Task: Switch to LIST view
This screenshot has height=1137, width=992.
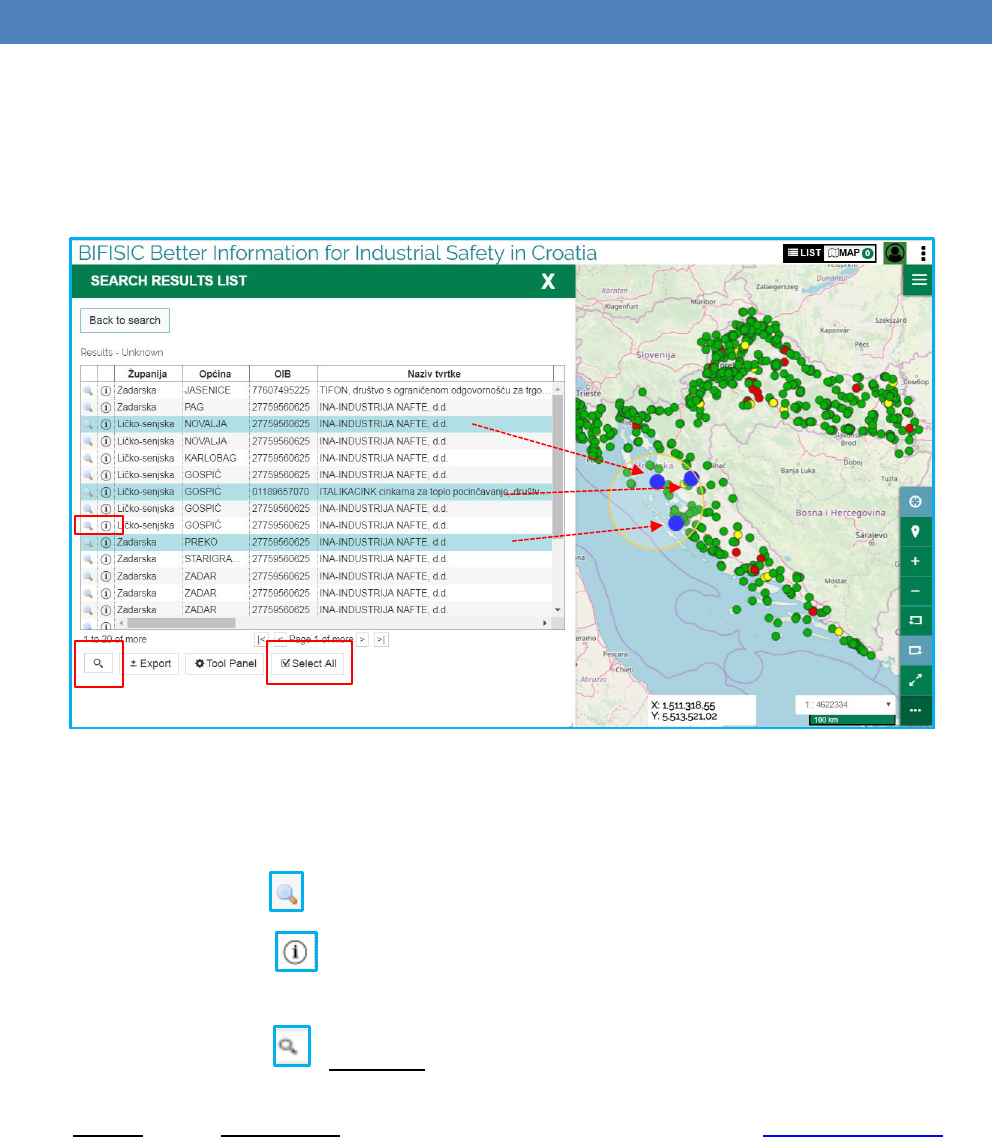Action: tap(804, 253)
